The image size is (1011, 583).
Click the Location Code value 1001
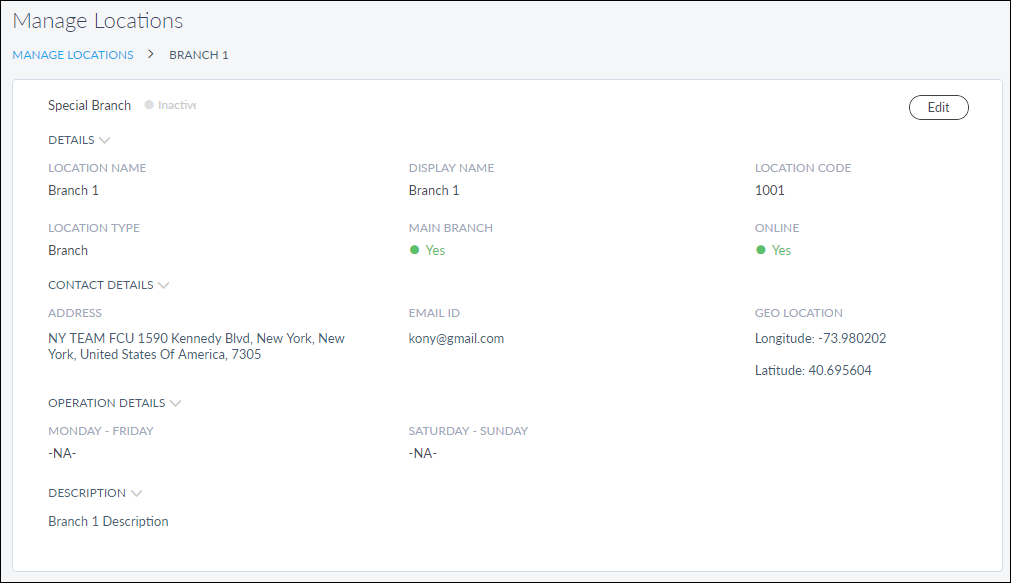pos(769,190)
